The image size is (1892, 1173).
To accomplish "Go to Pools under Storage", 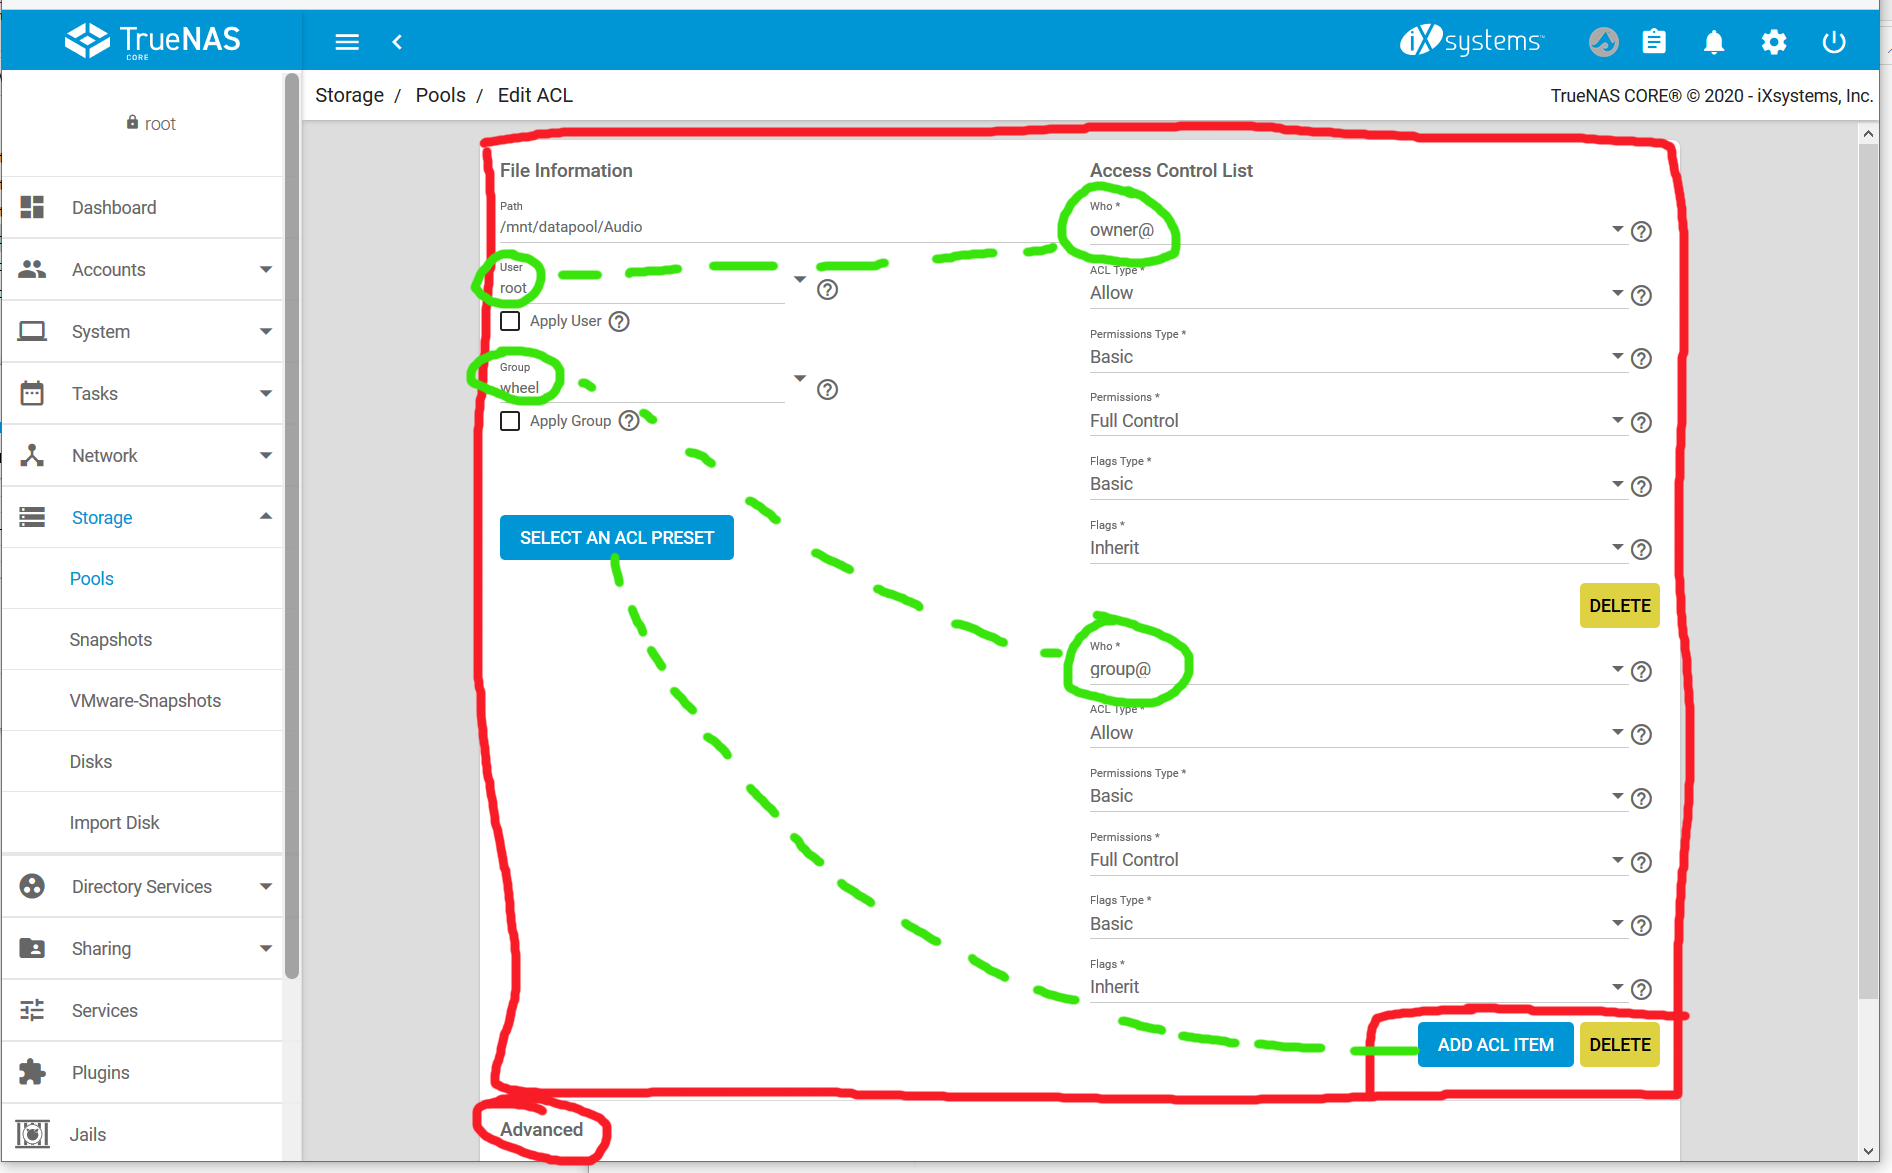I will pos(92,579).
